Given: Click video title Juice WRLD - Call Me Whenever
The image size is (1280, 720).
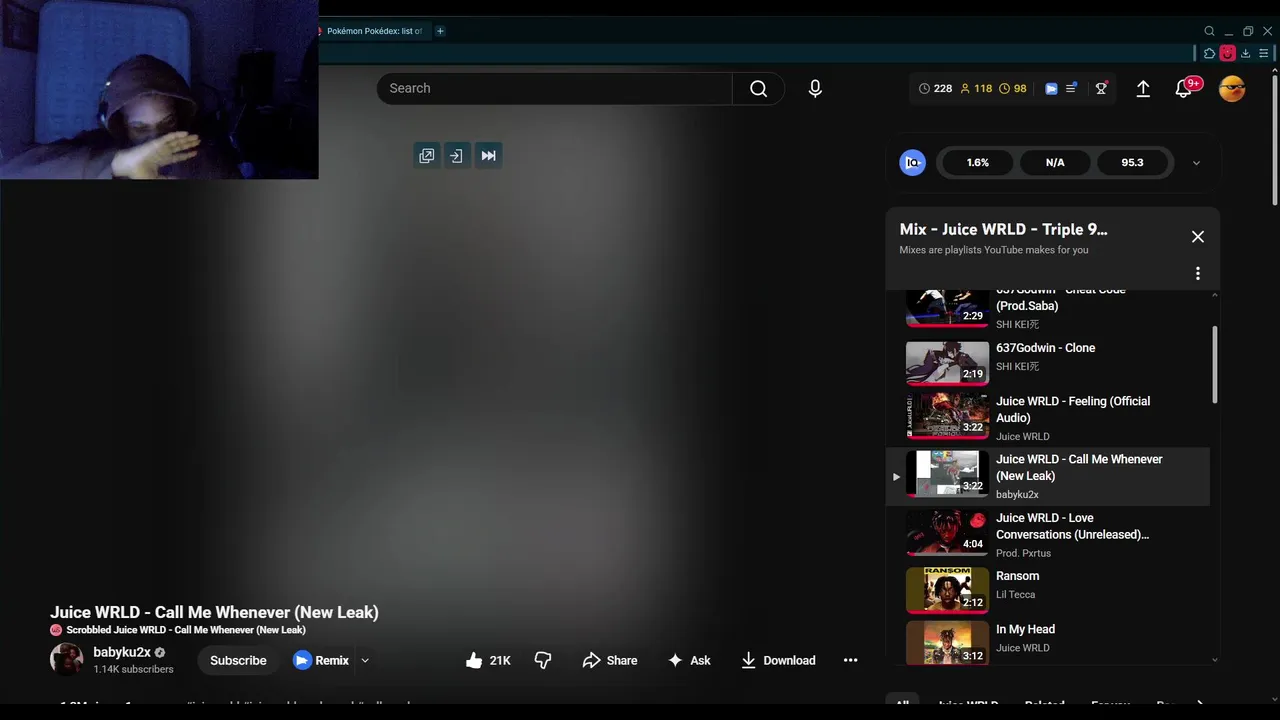Looking at the screenshot, I should pos(214,612).
